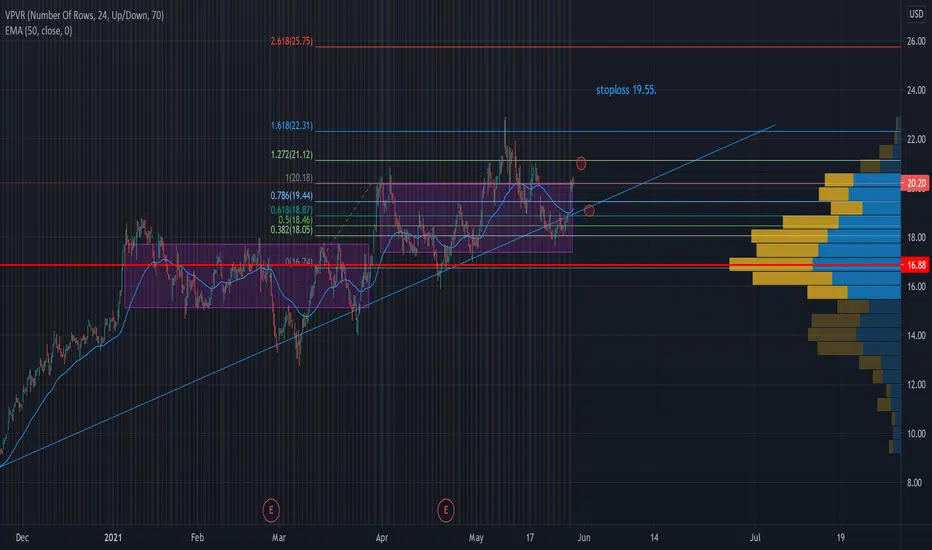Image resolution: width=932 pixels, height=550 pixels.
Task: Click the 1.272(21.12) Fibonacci label
Action: 291,155
